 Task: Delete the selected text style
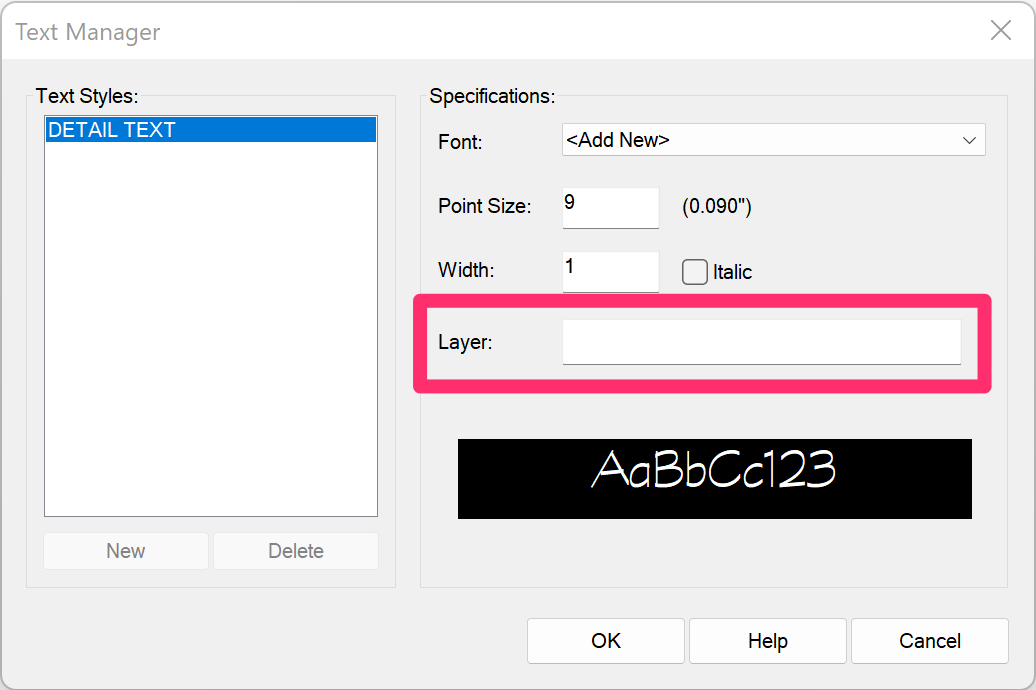click(x=295, y=551)
